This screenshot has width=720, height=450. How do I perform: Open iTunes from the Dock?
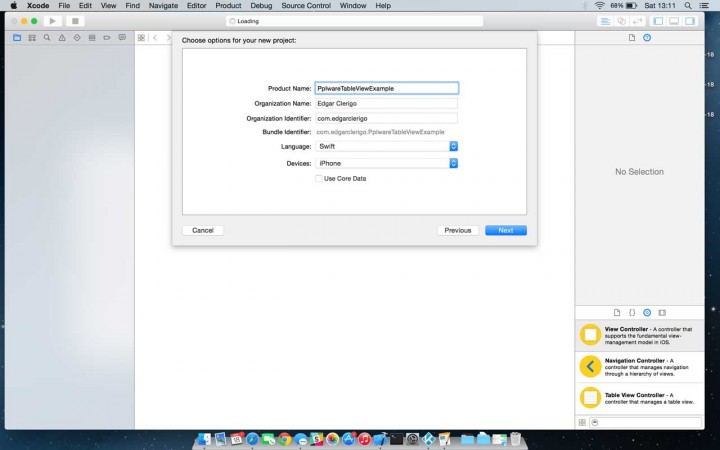pos(364,439)
